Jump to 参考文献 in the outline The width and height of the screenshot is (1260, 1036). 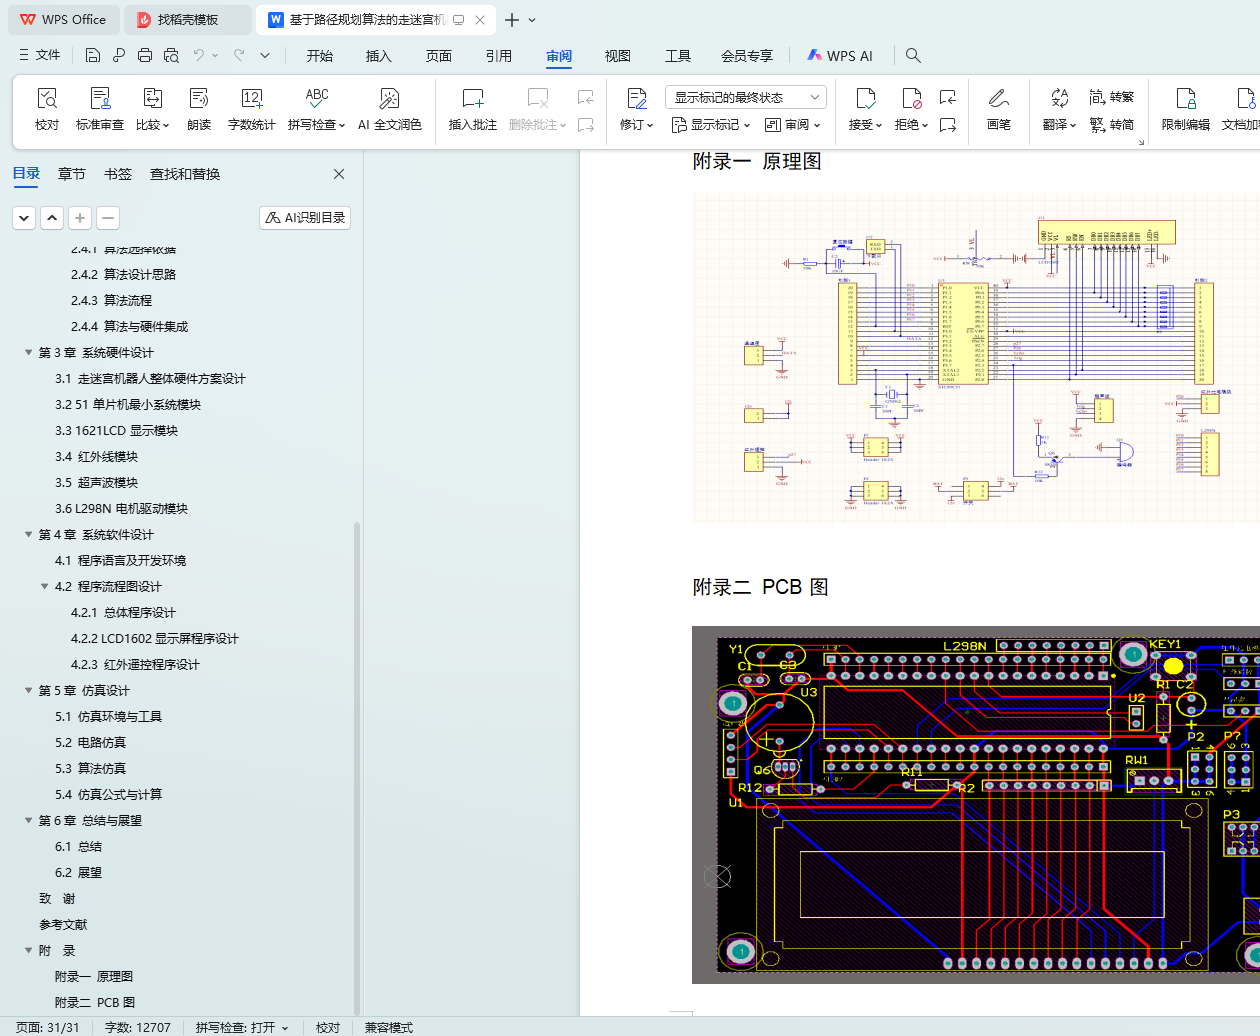coord(63,925)
